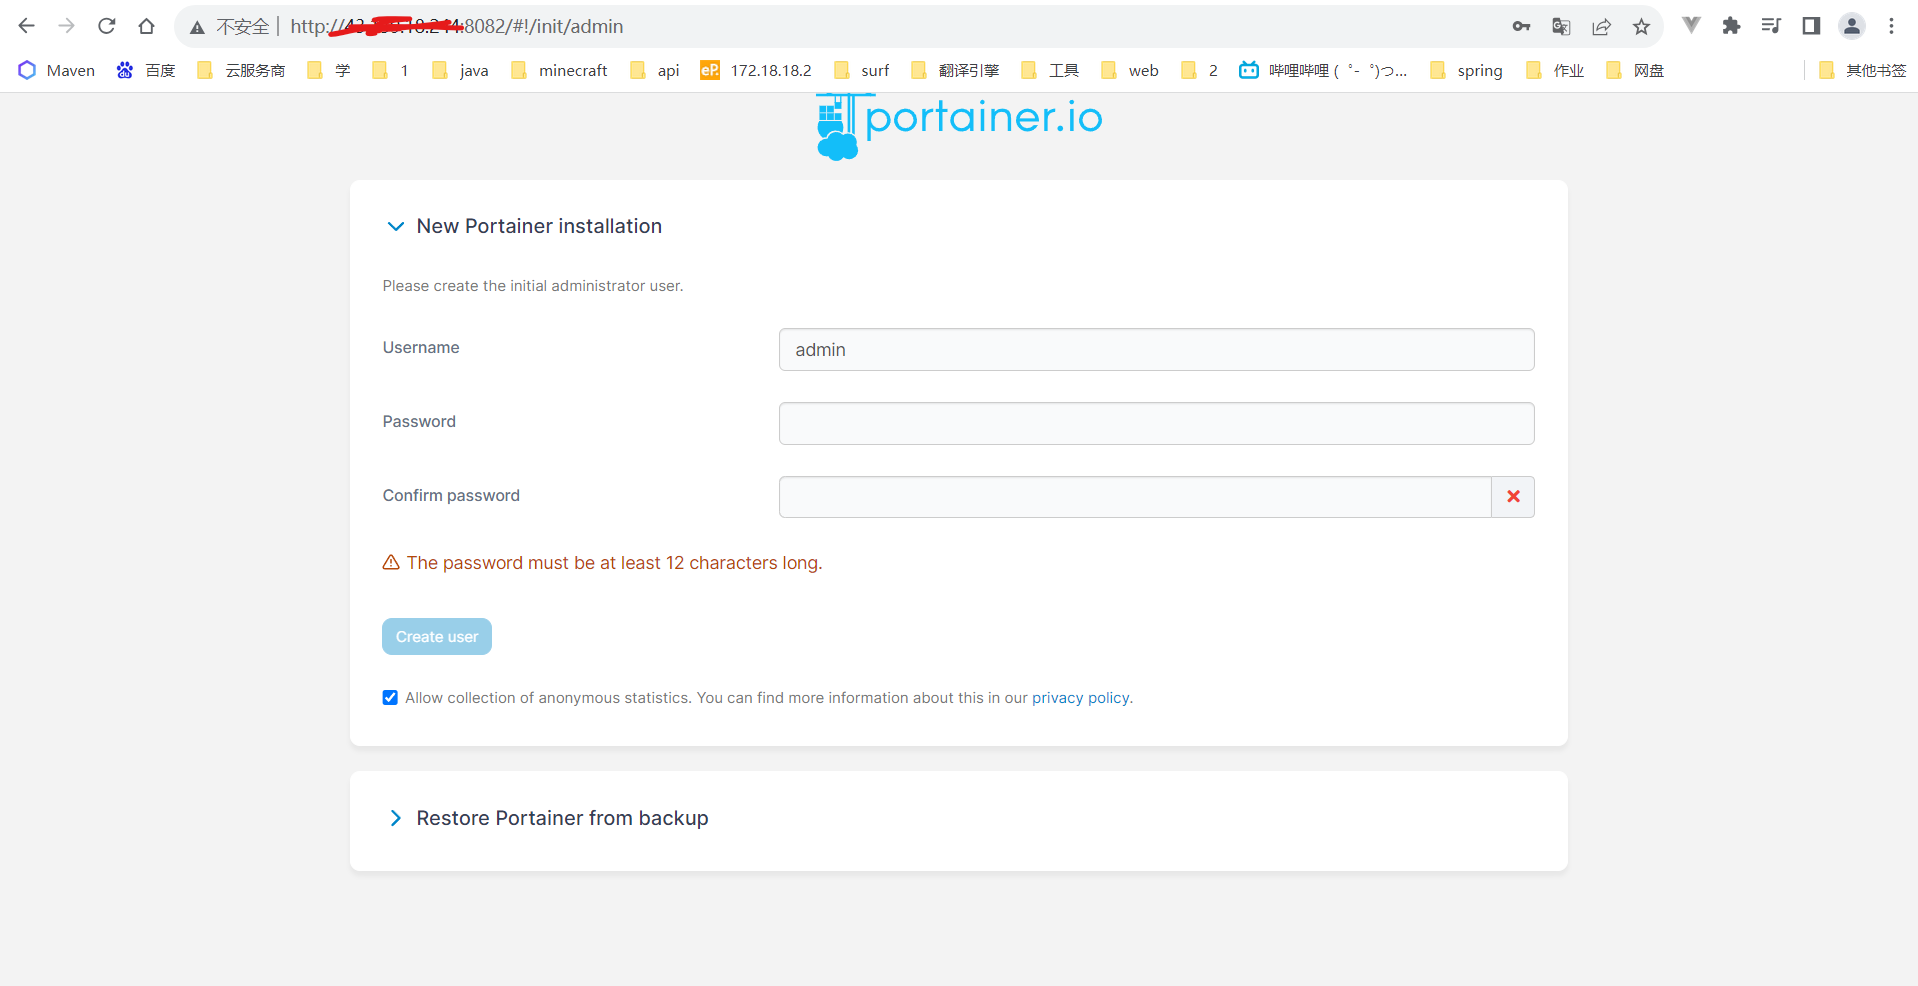Open the browser home page icon
Image resolution: width=1918 pixels, height=986 pixels.
click(147, 26)
